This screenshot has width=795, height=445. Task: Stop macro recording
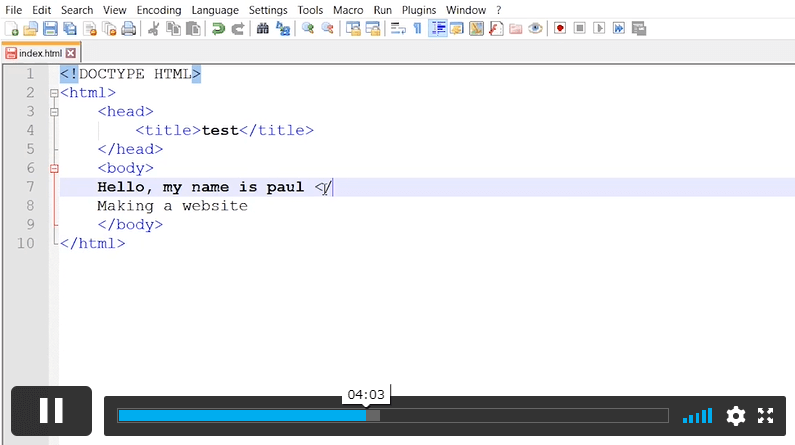point(580,29)
